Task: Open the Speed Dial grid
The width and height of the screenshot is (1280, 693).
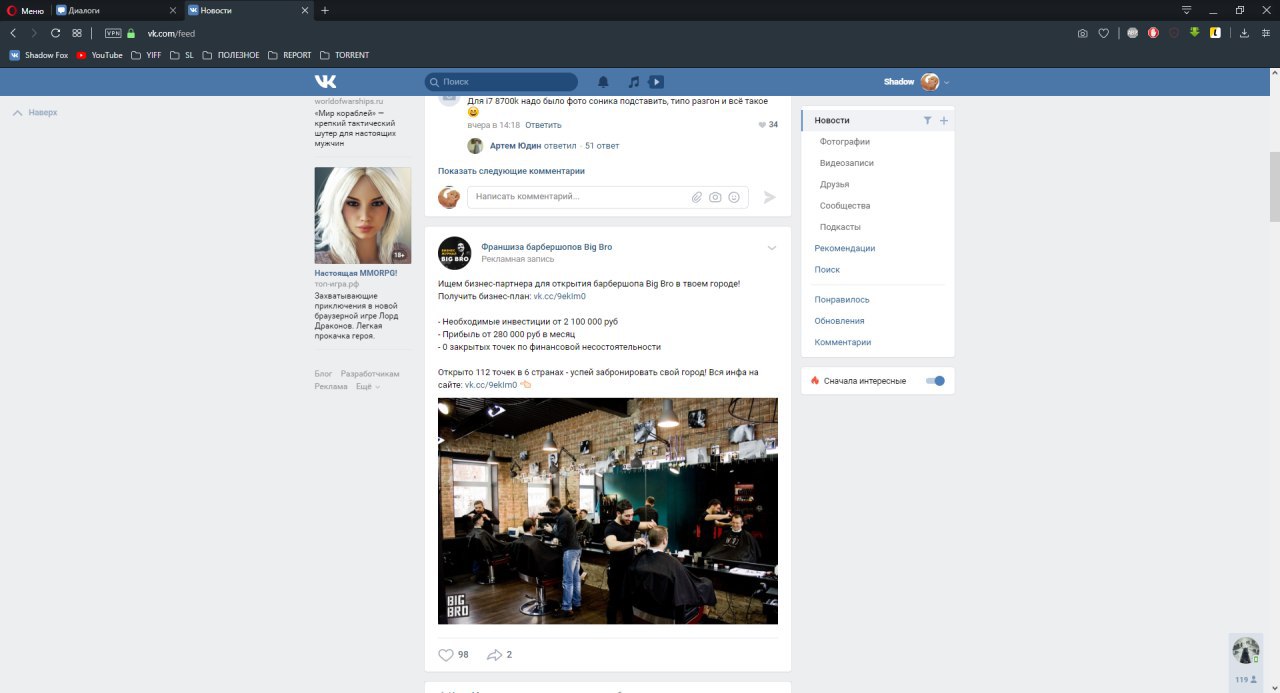Action: tap(77, 33)
